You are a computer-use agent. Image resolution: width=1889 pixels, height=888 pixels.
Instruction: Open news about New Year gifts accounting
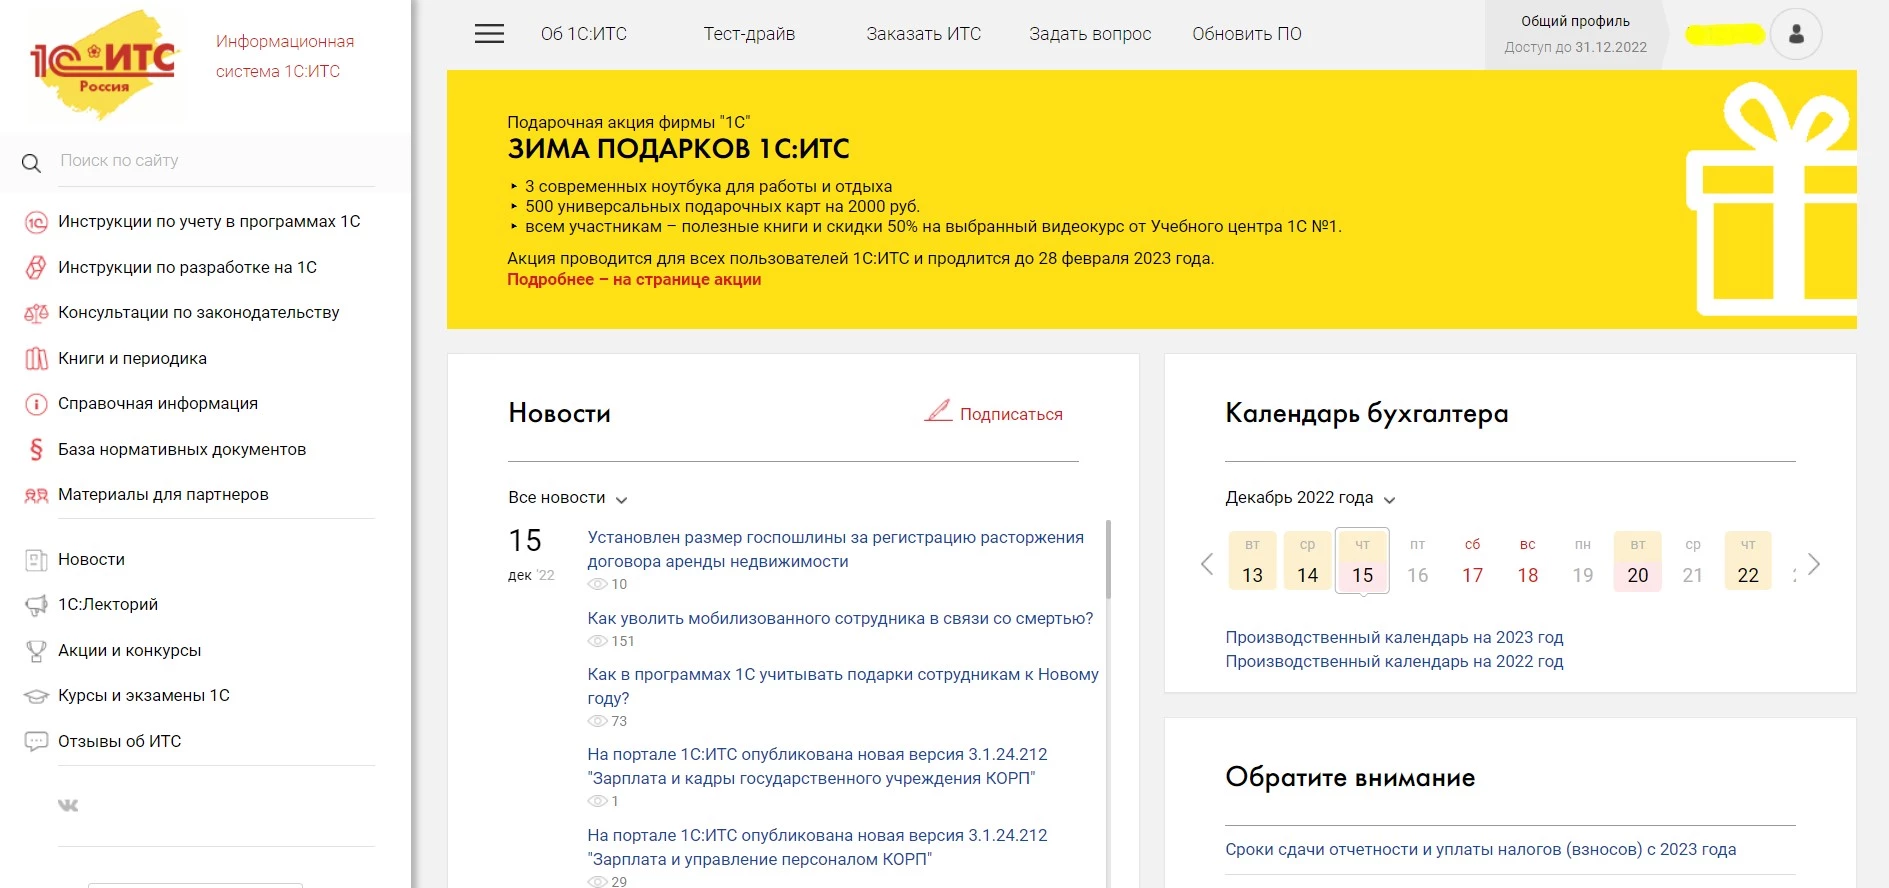click(843, 687)
